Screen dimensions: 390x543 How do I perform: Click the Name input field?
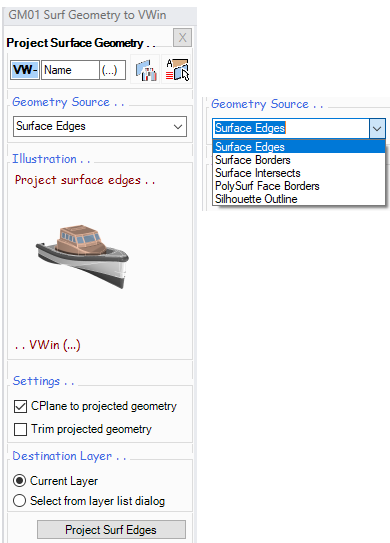pos(71,70)
